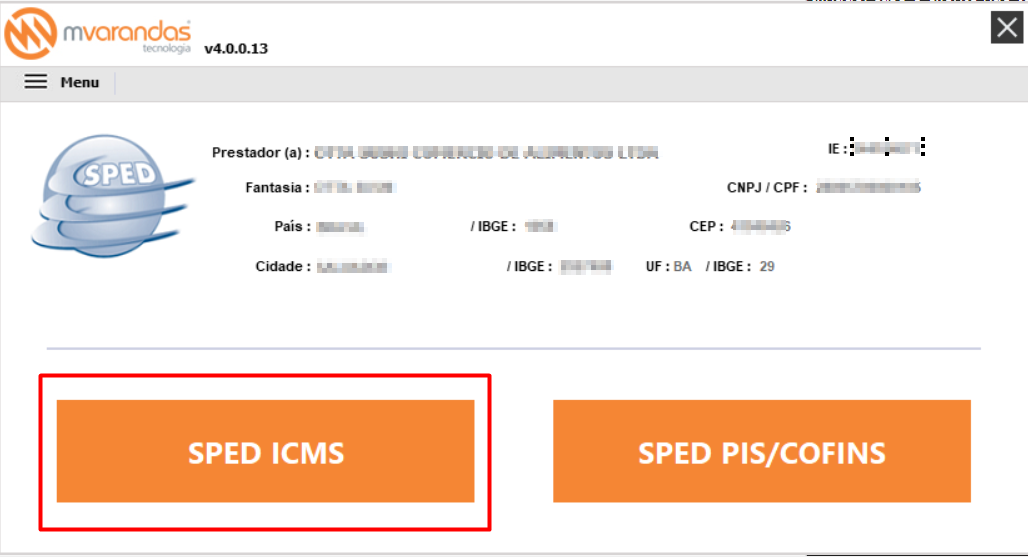Click the Fantasia name value
Image resolution: width=1028 pixels, height=557 pixels.
354,188
